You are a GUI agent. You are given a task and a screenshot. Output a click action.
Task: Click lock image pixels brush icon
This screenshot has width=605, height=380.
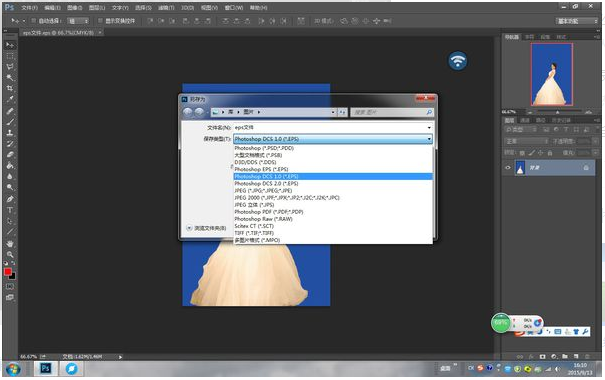(532, 153)
